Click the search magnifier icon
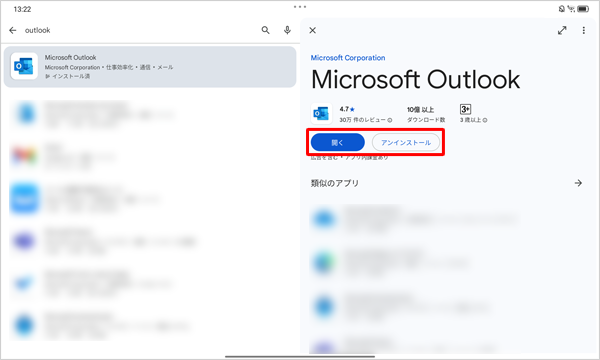The image size is (600, 360). [x=265, y=30]
